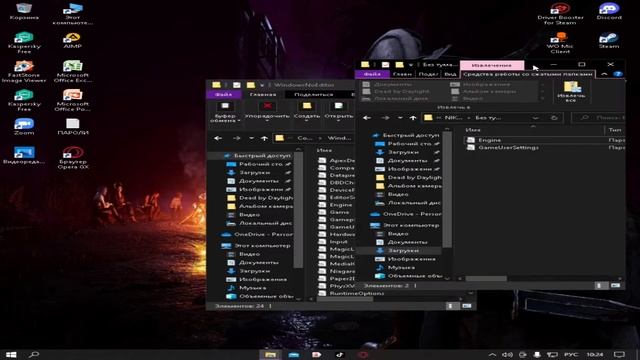Select Альбом камеры in WindowsNoEditor navigation pane
Viewport: 640px width, 360px height.
[x=260, y=206]
